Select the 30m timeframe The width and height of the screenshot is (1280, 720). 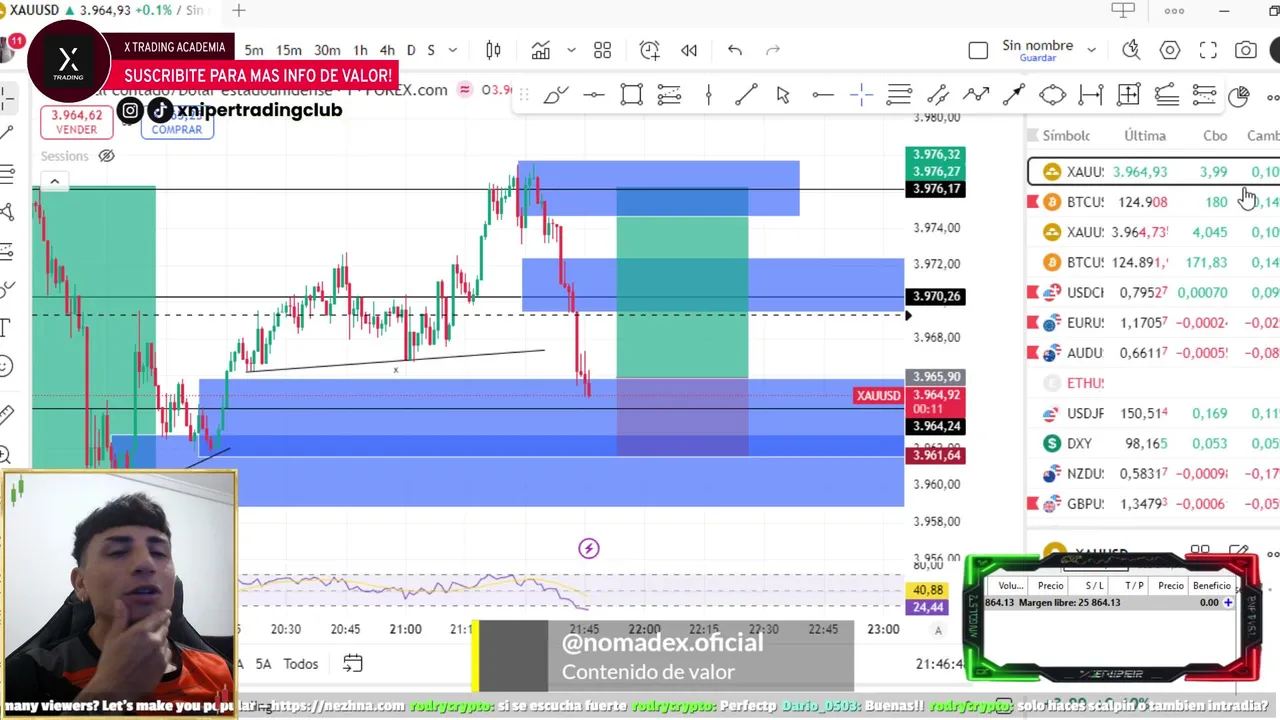click(x=327, y=50)
